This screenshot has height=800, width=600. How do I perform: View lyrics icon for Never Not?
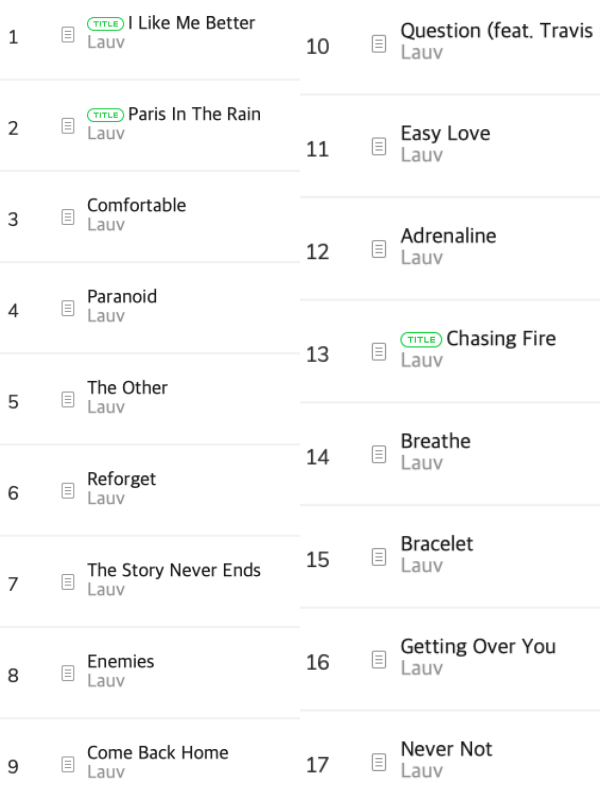click(x=379, y=763)
